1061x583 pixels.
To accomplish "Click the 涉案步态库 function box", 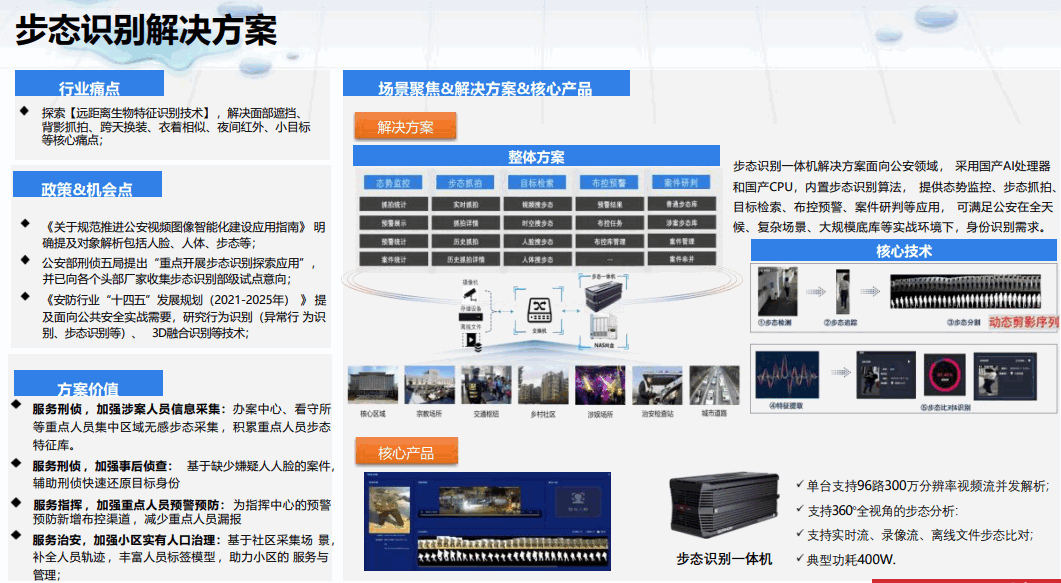I will [x=682, y=222].
